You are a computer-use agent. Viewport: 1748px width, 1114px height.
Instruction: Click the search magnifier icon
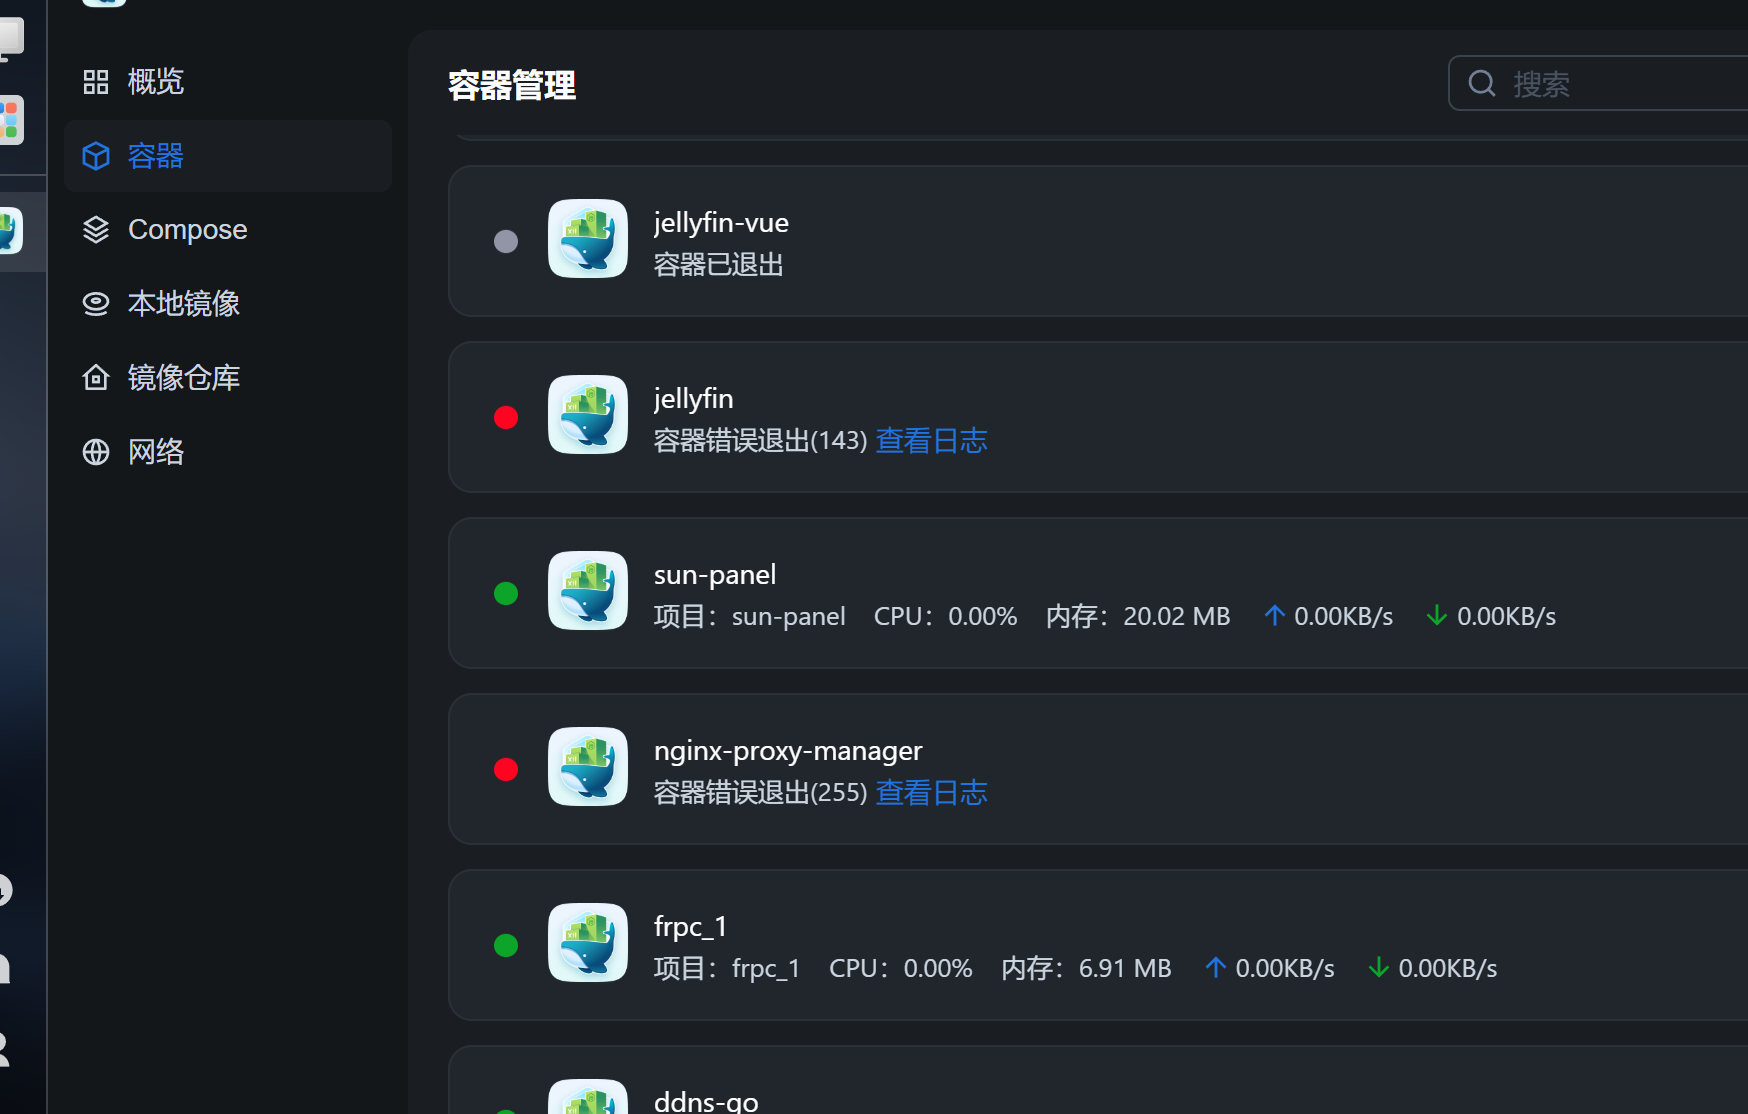click(x=1482, y=83)
